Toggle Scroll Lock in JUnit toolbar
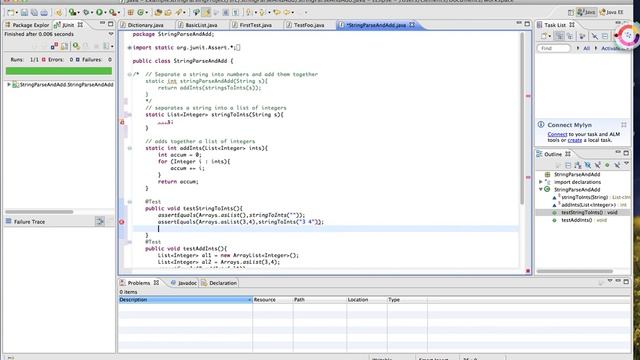Image resolution: width=640 pixels, height=360 pixels. [64, 46]
